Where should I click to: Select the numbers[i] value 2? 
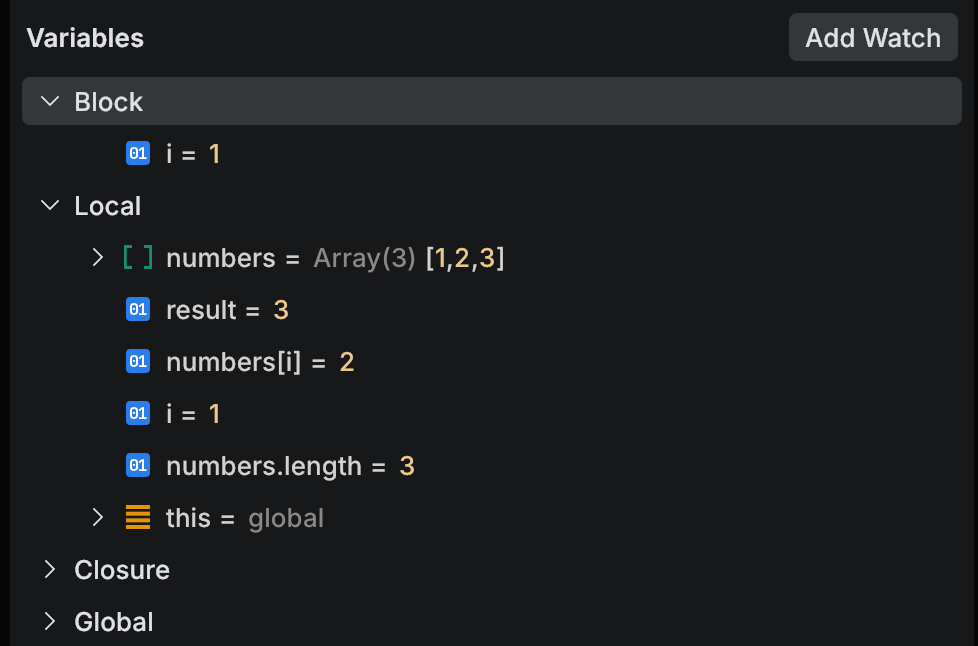(x=347, y=362)
